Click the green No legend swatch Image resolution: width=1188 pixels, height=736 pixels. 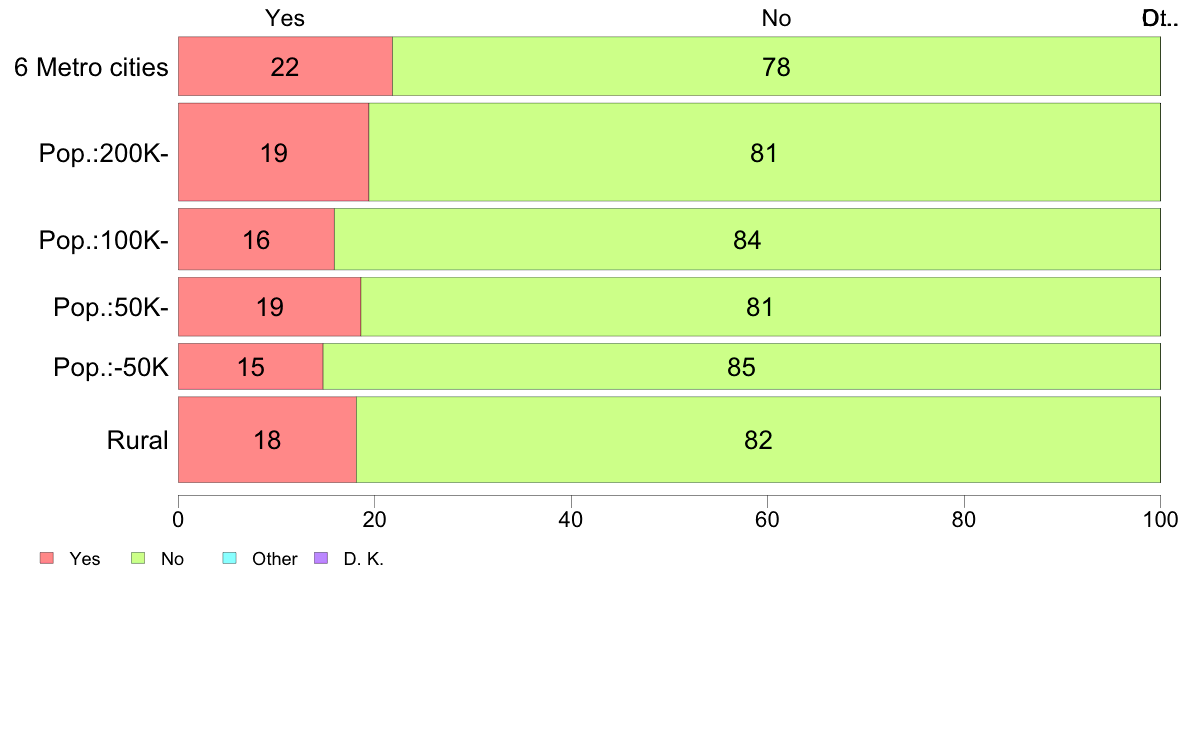coord(138,558)
